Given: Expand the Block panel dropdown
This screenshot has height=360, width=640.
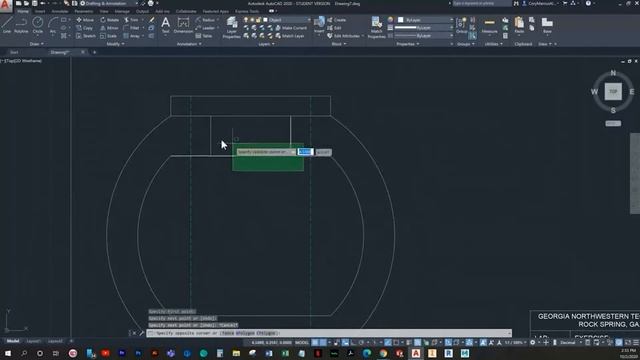Looking at the screenshot, I should pos(339,44).
